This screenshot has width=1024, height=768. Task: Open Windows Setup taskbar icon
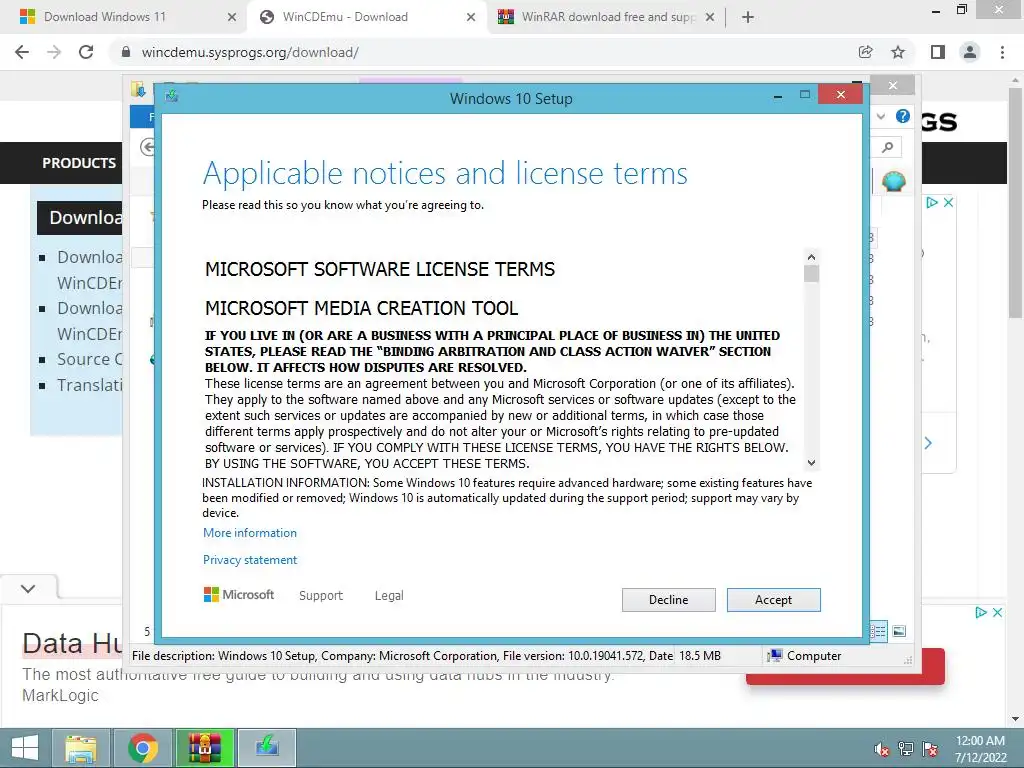[x=267, y=748]
